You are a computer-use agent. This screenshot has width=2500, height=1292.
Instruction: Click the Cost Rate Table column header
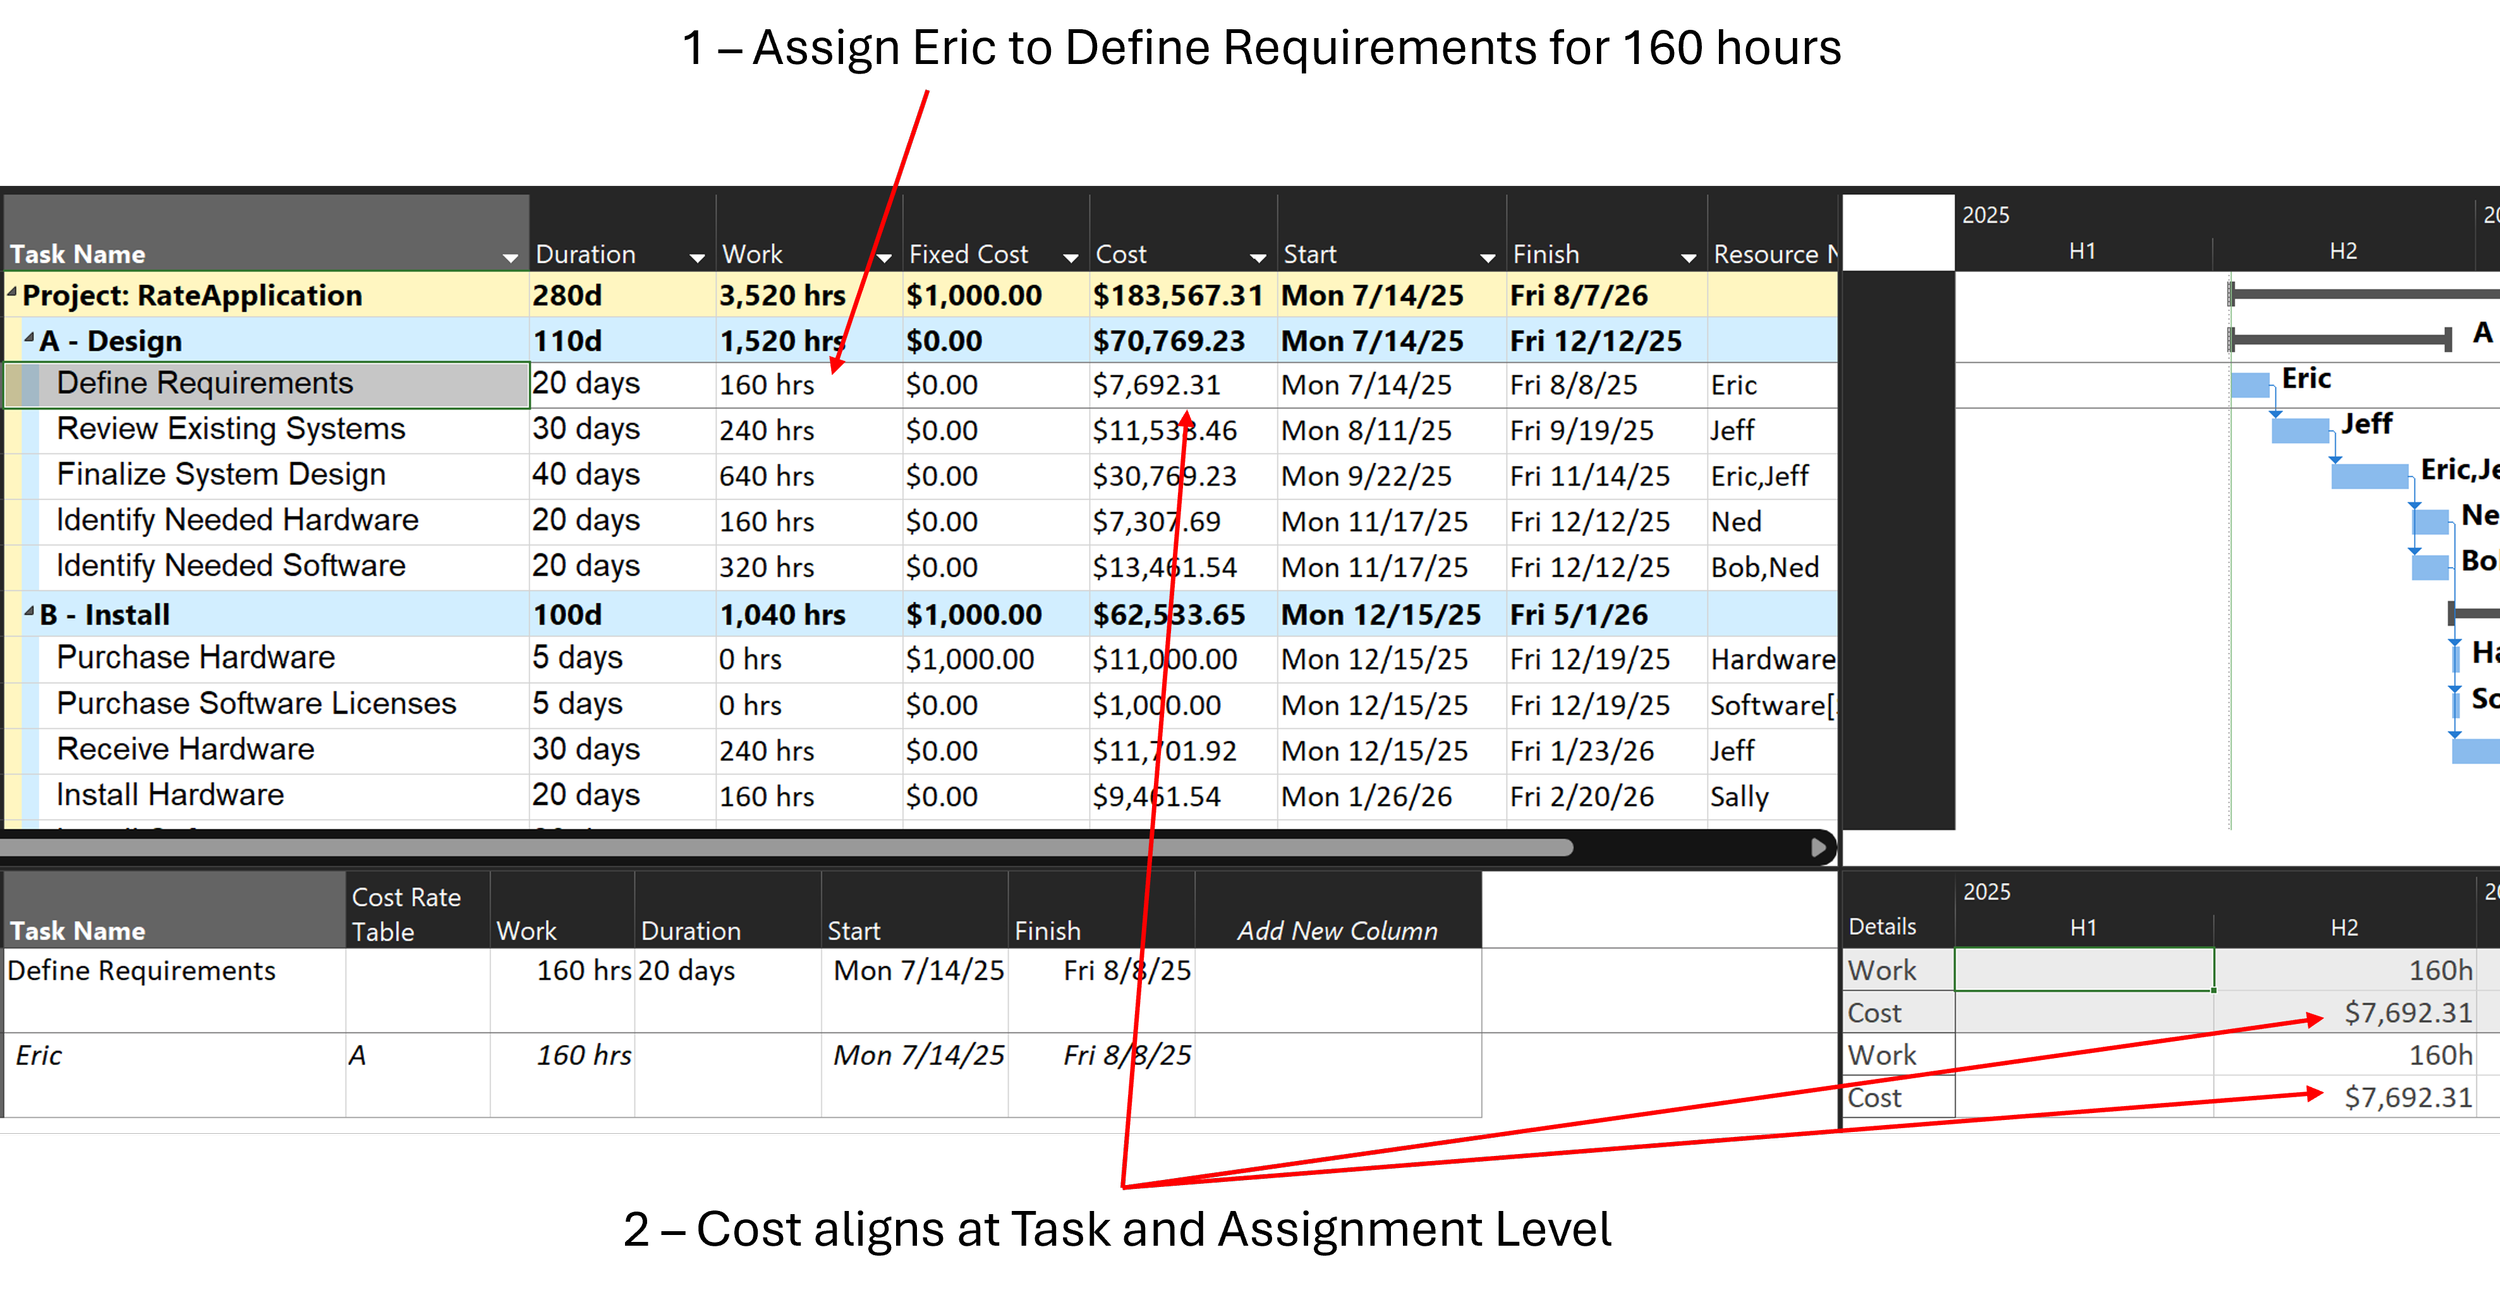click(406, 913)
